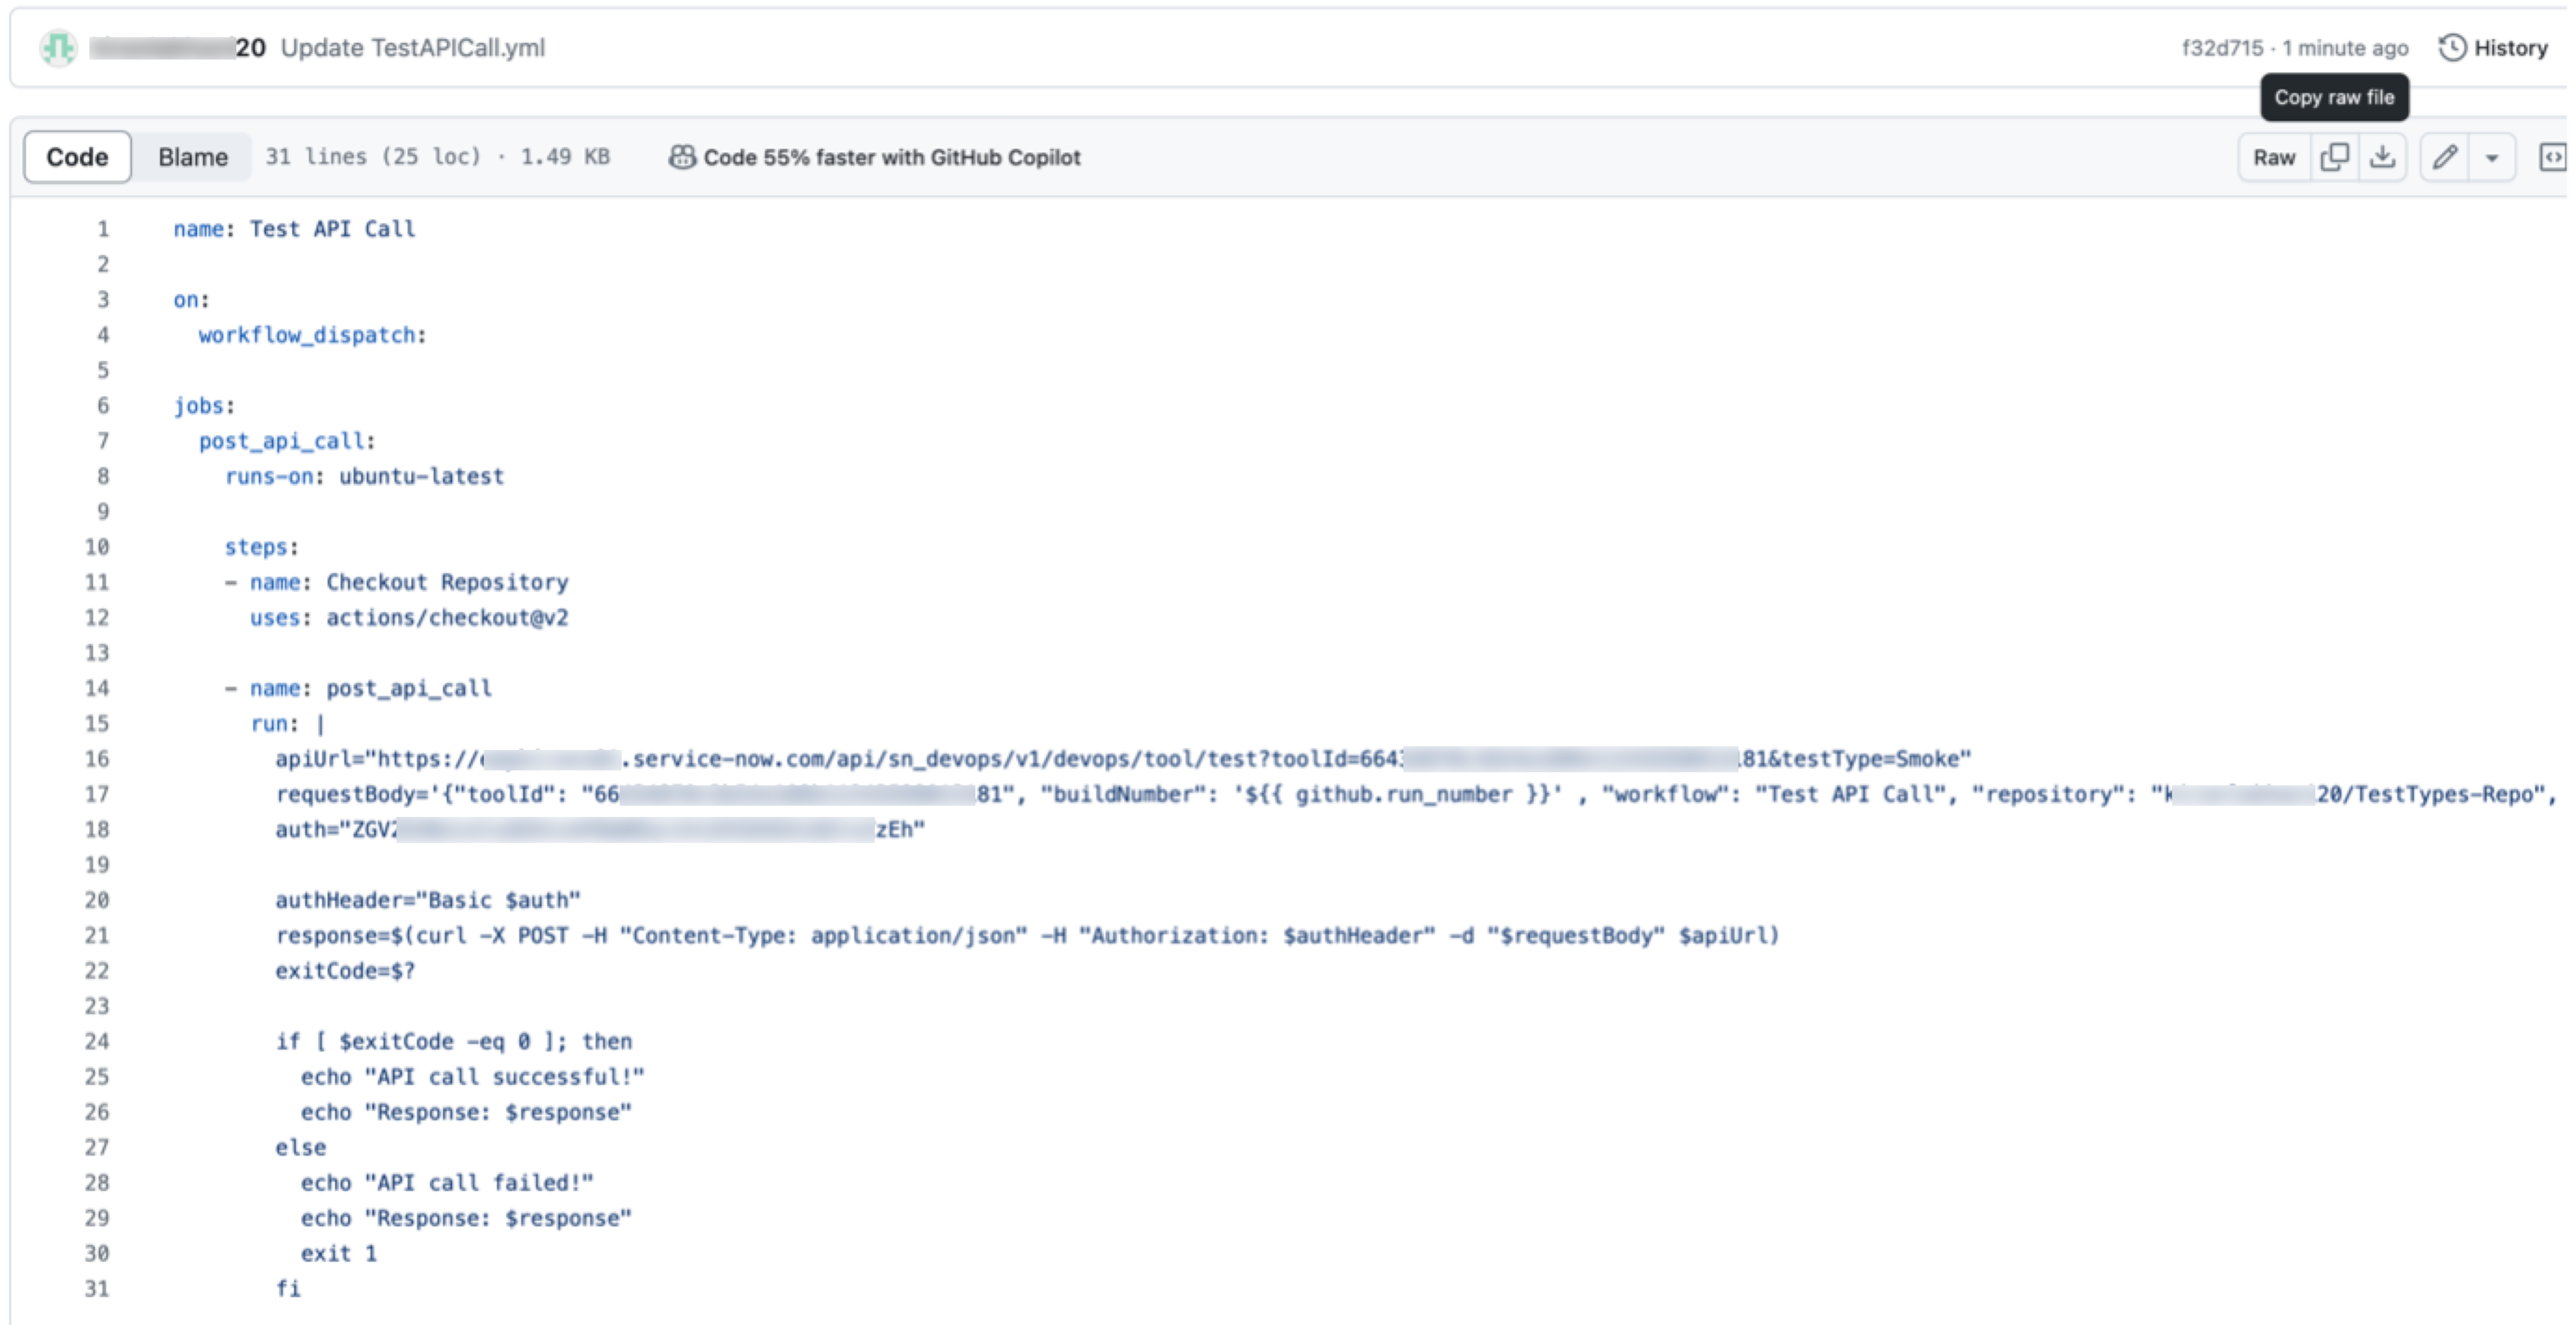Click the commit author's avatar
The image size is (2576, 1325).
(x=58, y=47)
